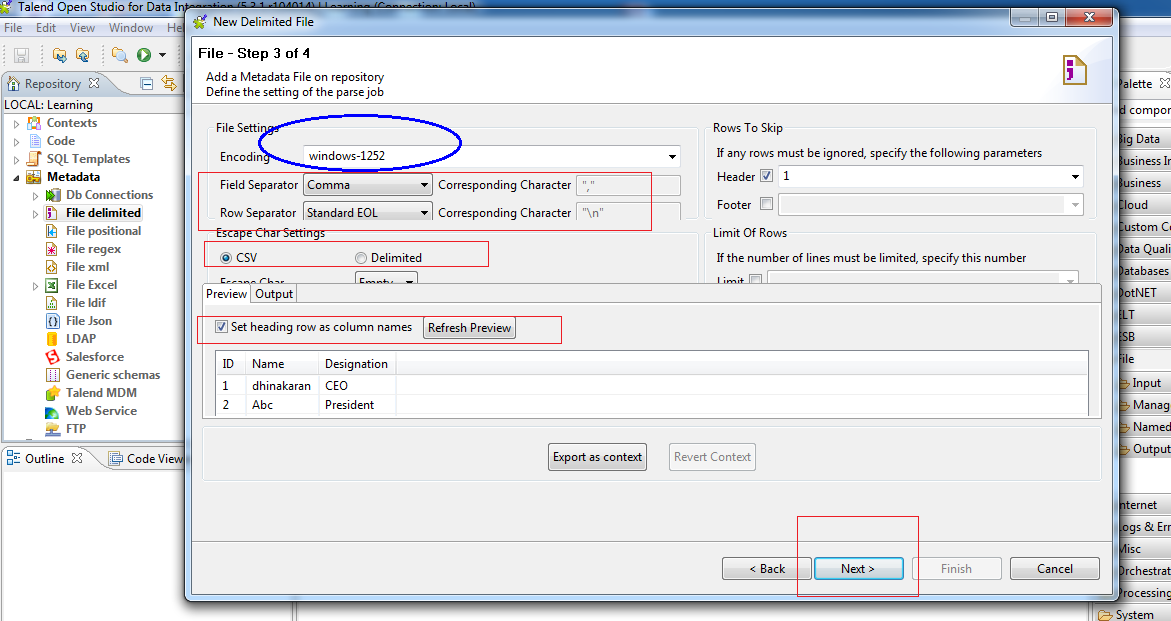
Task: Click the green Run button in toolbar
Action: click(x=144, y=54)
